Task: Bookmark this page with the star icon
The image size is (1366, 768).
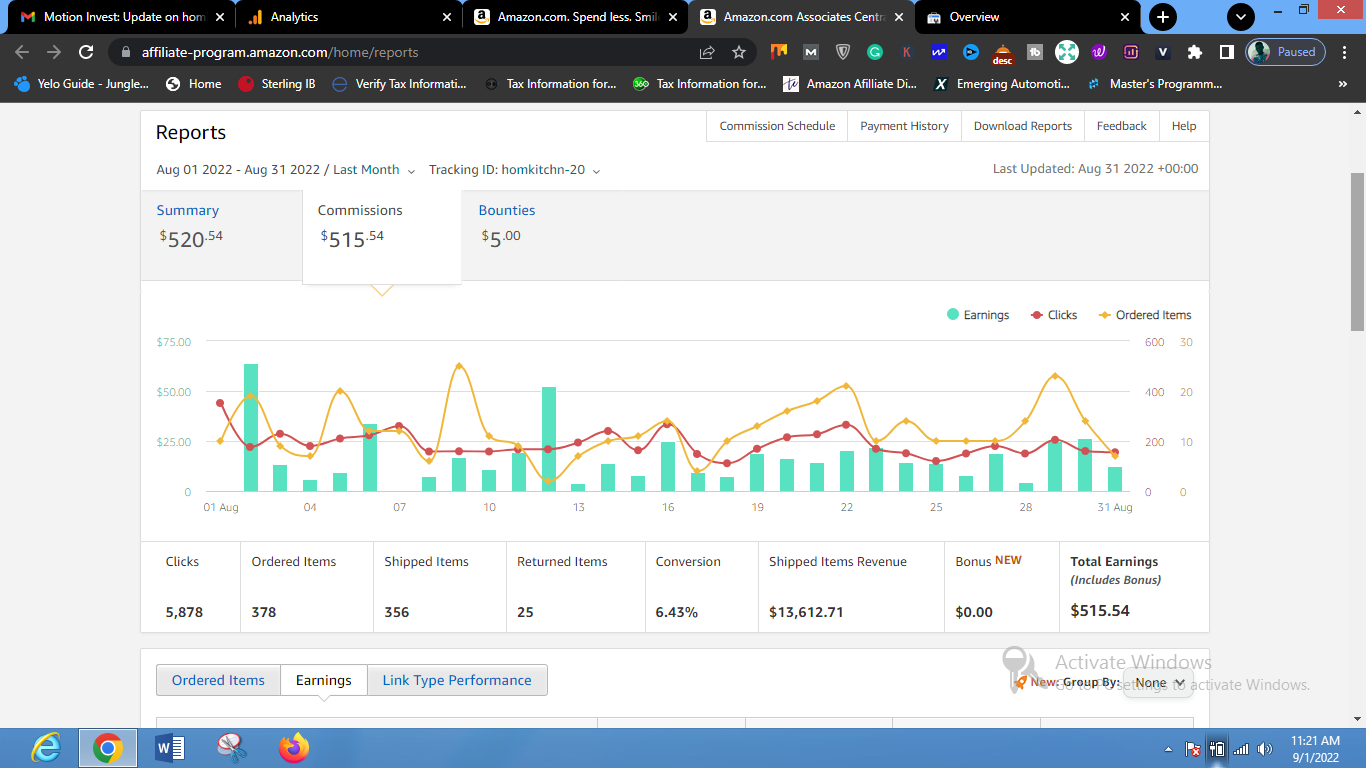Action: tap(739, 52)
